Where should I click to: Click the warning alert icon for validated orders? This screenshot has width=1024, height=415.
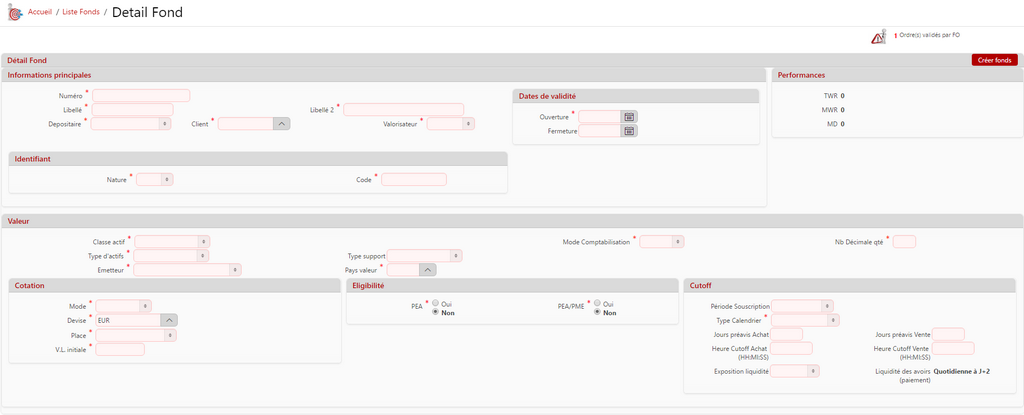click(877, 37)
